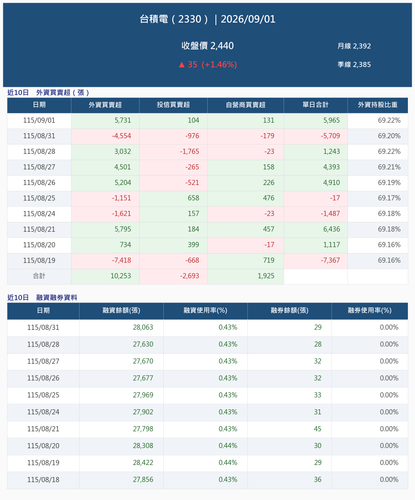
Task: Click the daily total -1,487
Action: 330,214
